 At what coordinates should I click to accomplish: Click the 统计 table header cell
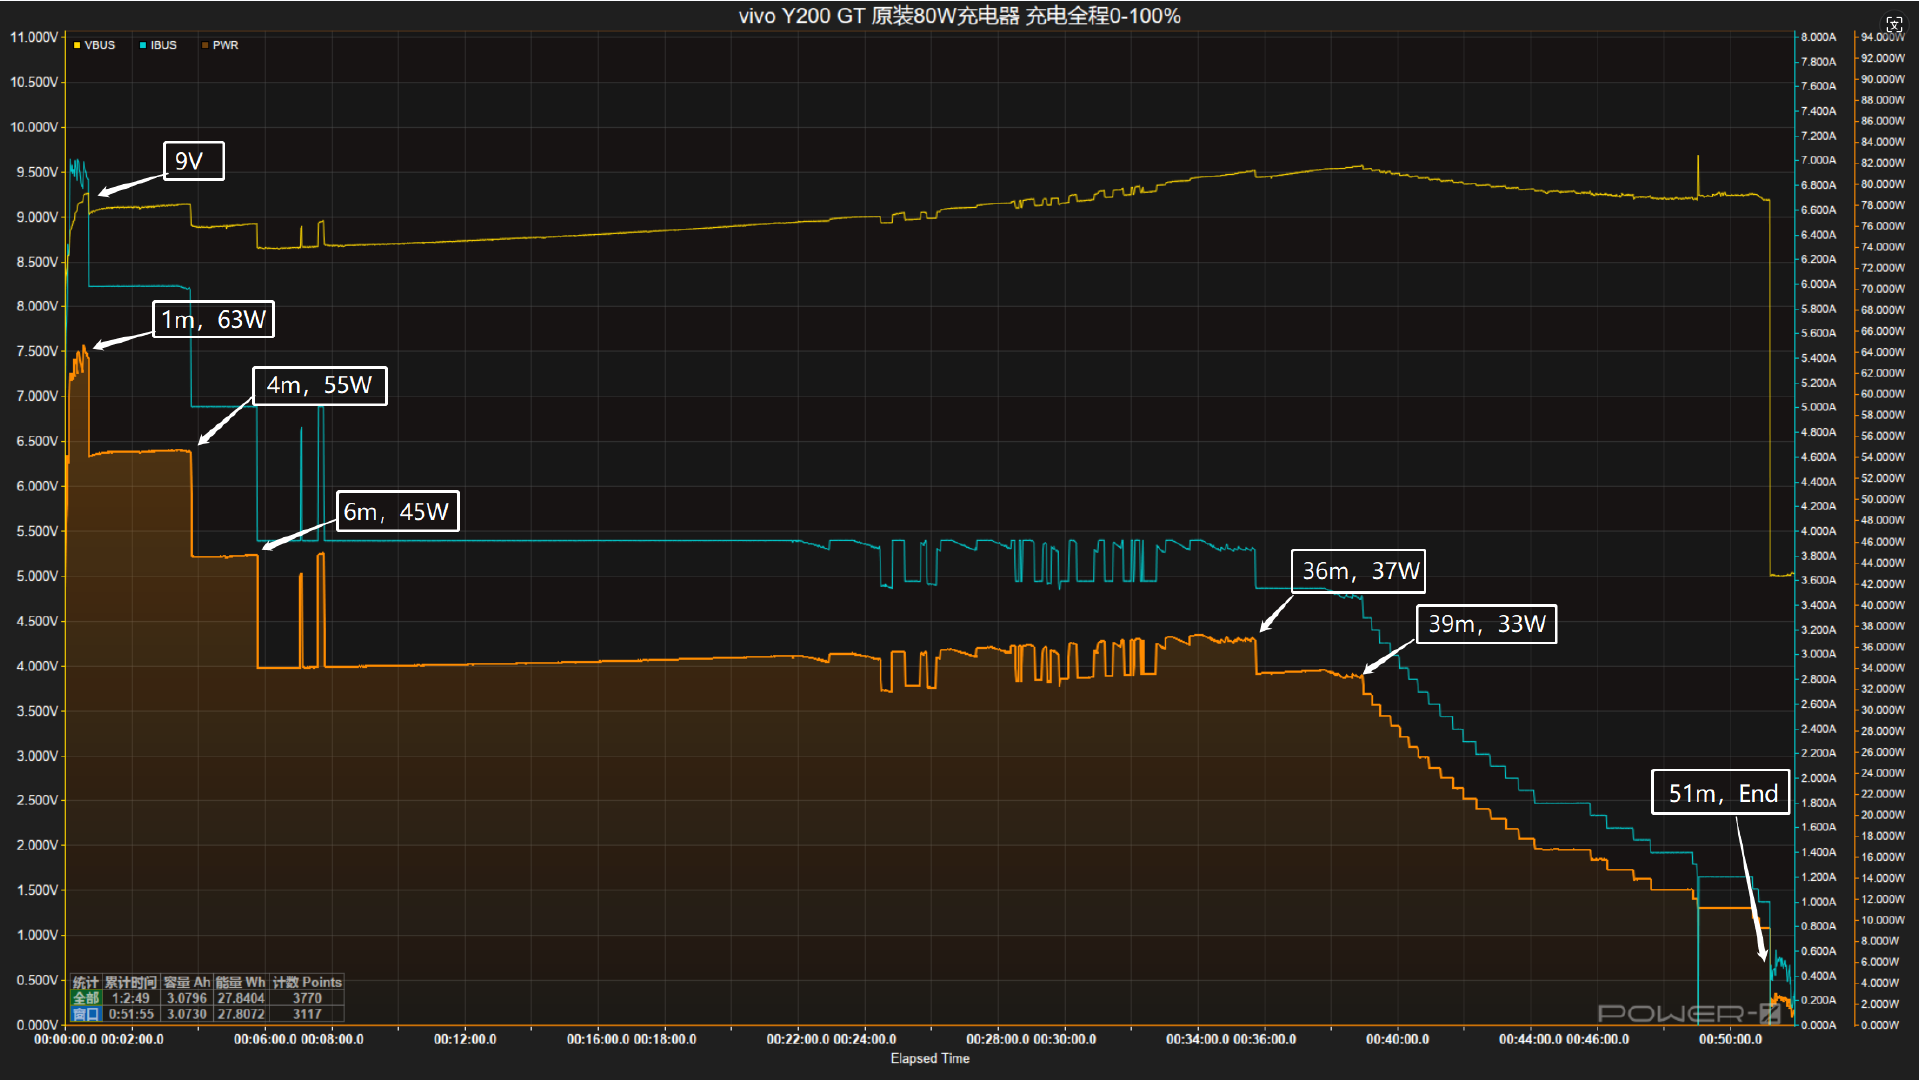[x=86, y=982]
